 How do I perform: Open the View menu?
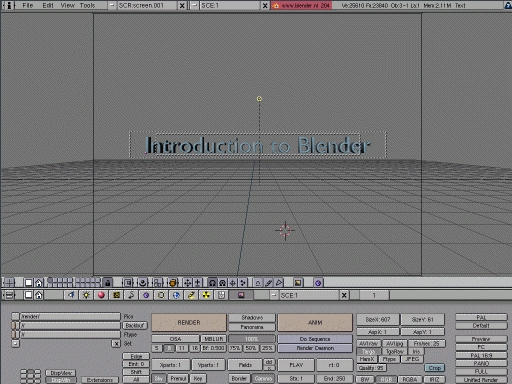(x=68, y=5)
